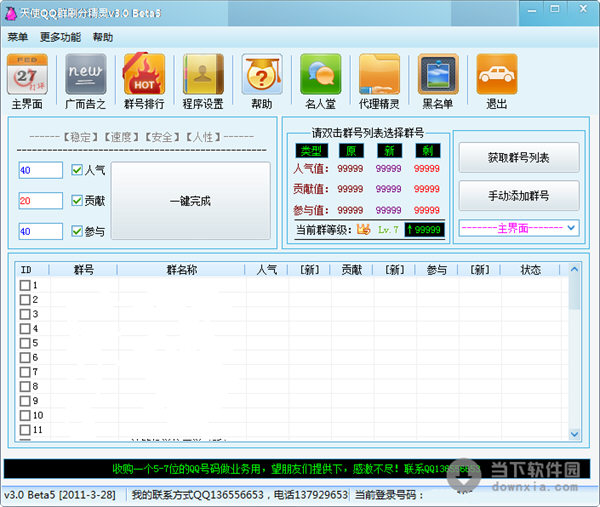Click the 类型 header label

coord(311,151)
